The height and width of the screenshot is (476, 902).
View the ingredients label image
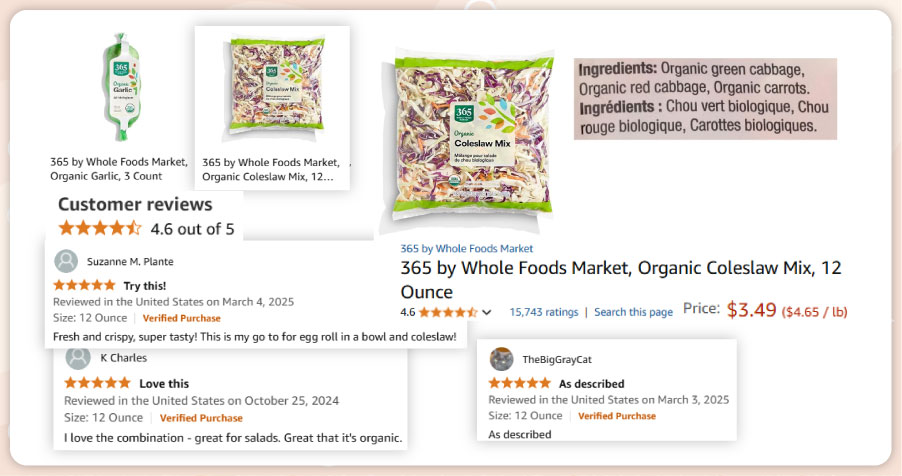tap(705, 98)
